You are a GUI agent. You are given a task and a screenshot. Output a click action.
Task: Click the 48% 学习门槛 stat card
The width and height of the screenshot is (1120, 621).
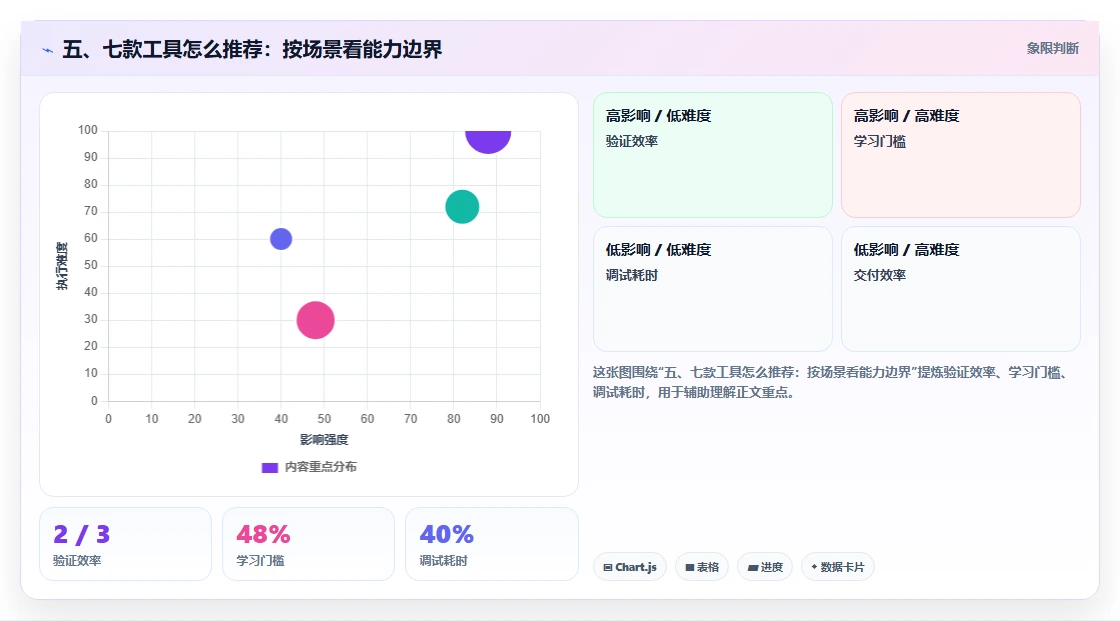(x=309, y=544)
